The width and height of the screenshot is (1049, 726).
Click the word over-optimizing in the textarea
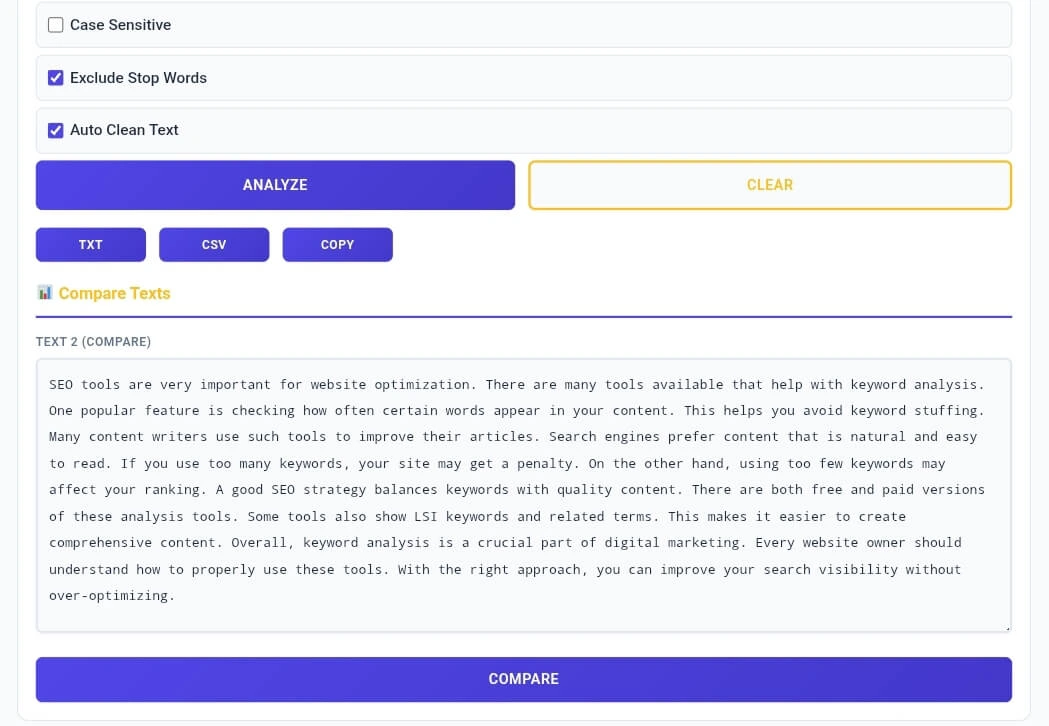(110, 595)
